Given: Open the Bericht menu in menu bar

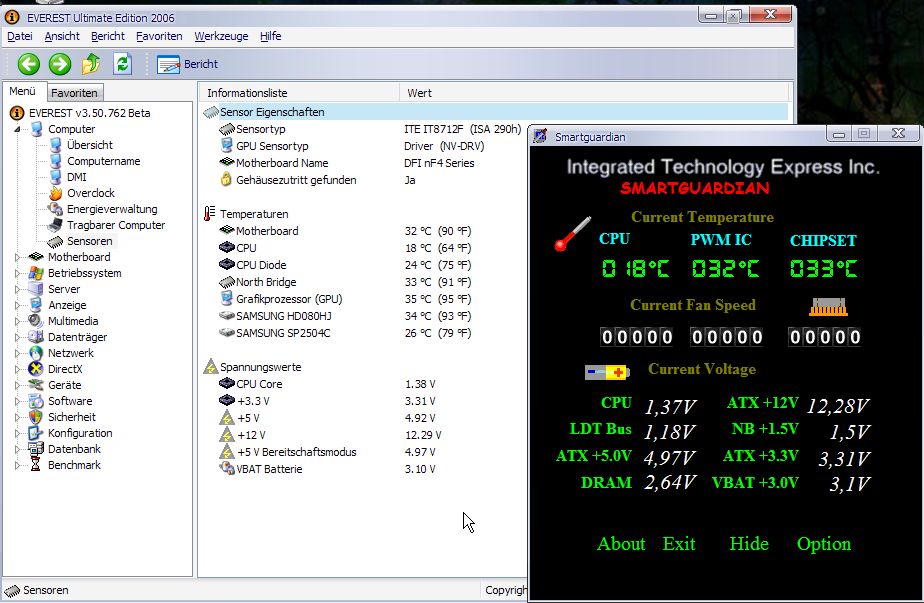Looking at the screenshot, I should click(108, 36).
